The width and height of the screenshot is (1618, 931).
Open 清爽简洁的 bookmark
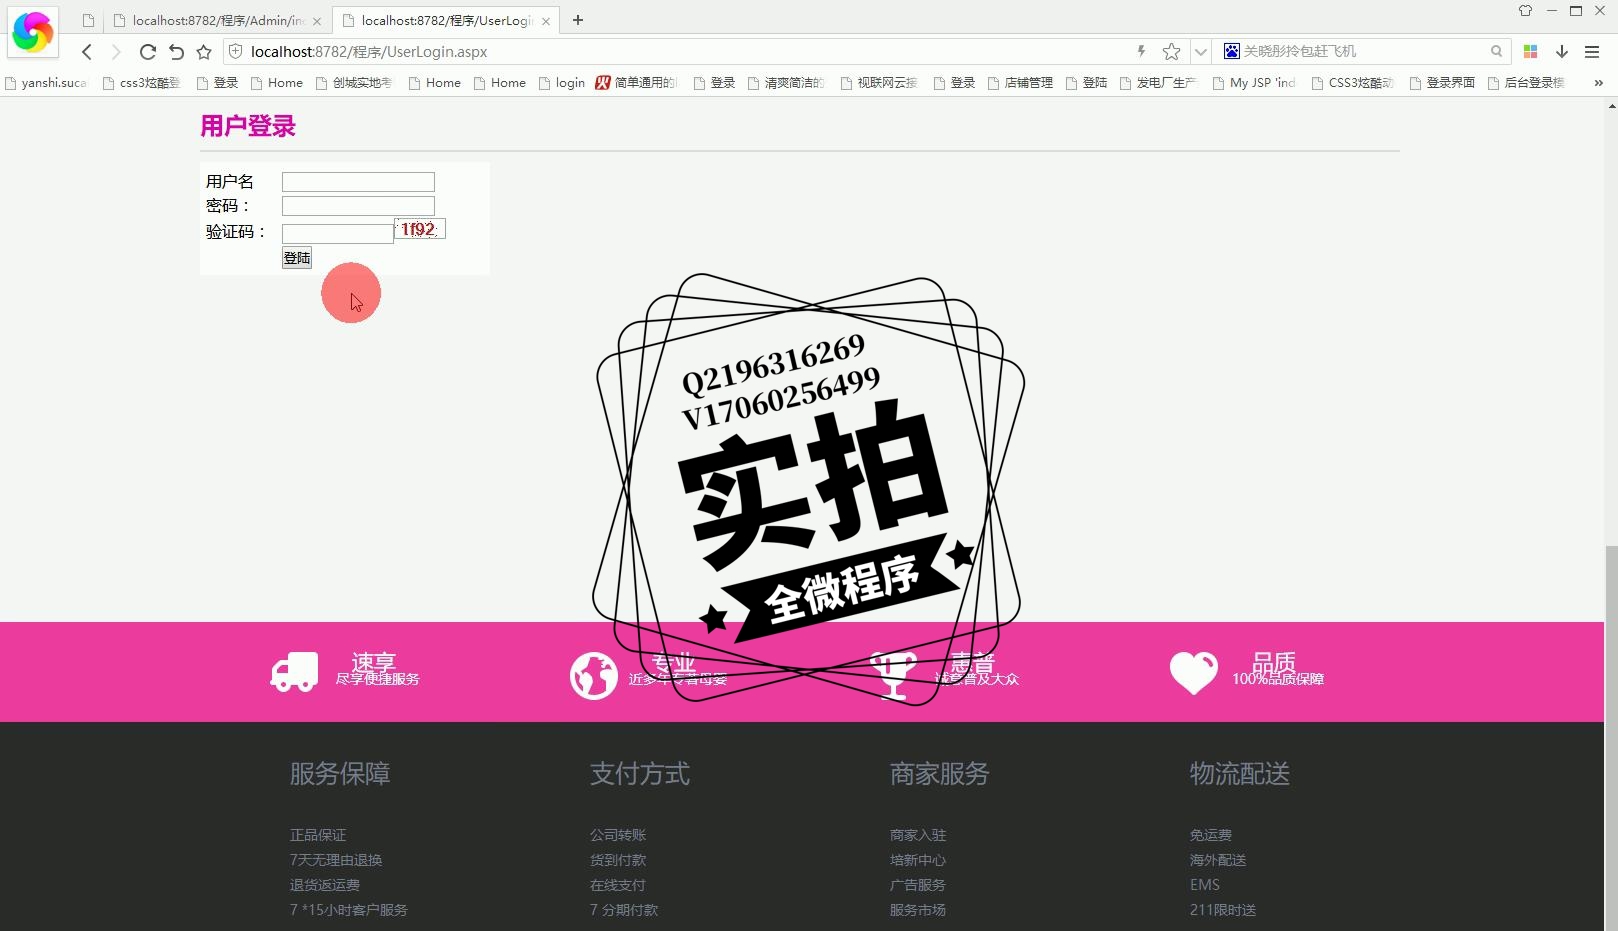786,83
